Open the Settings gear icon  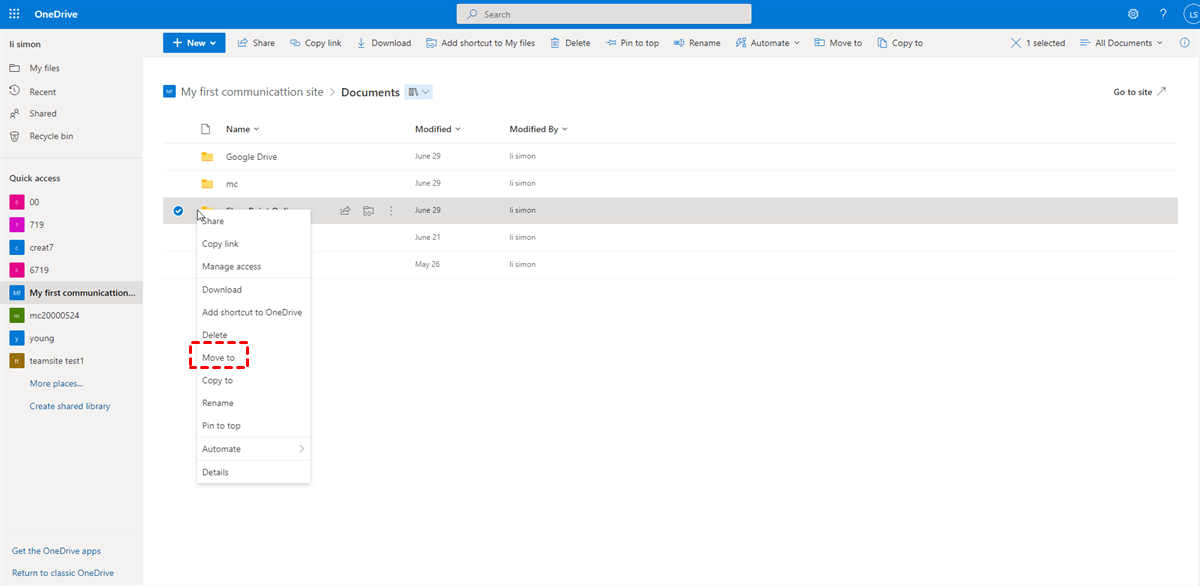click(x=1133, y=14)
